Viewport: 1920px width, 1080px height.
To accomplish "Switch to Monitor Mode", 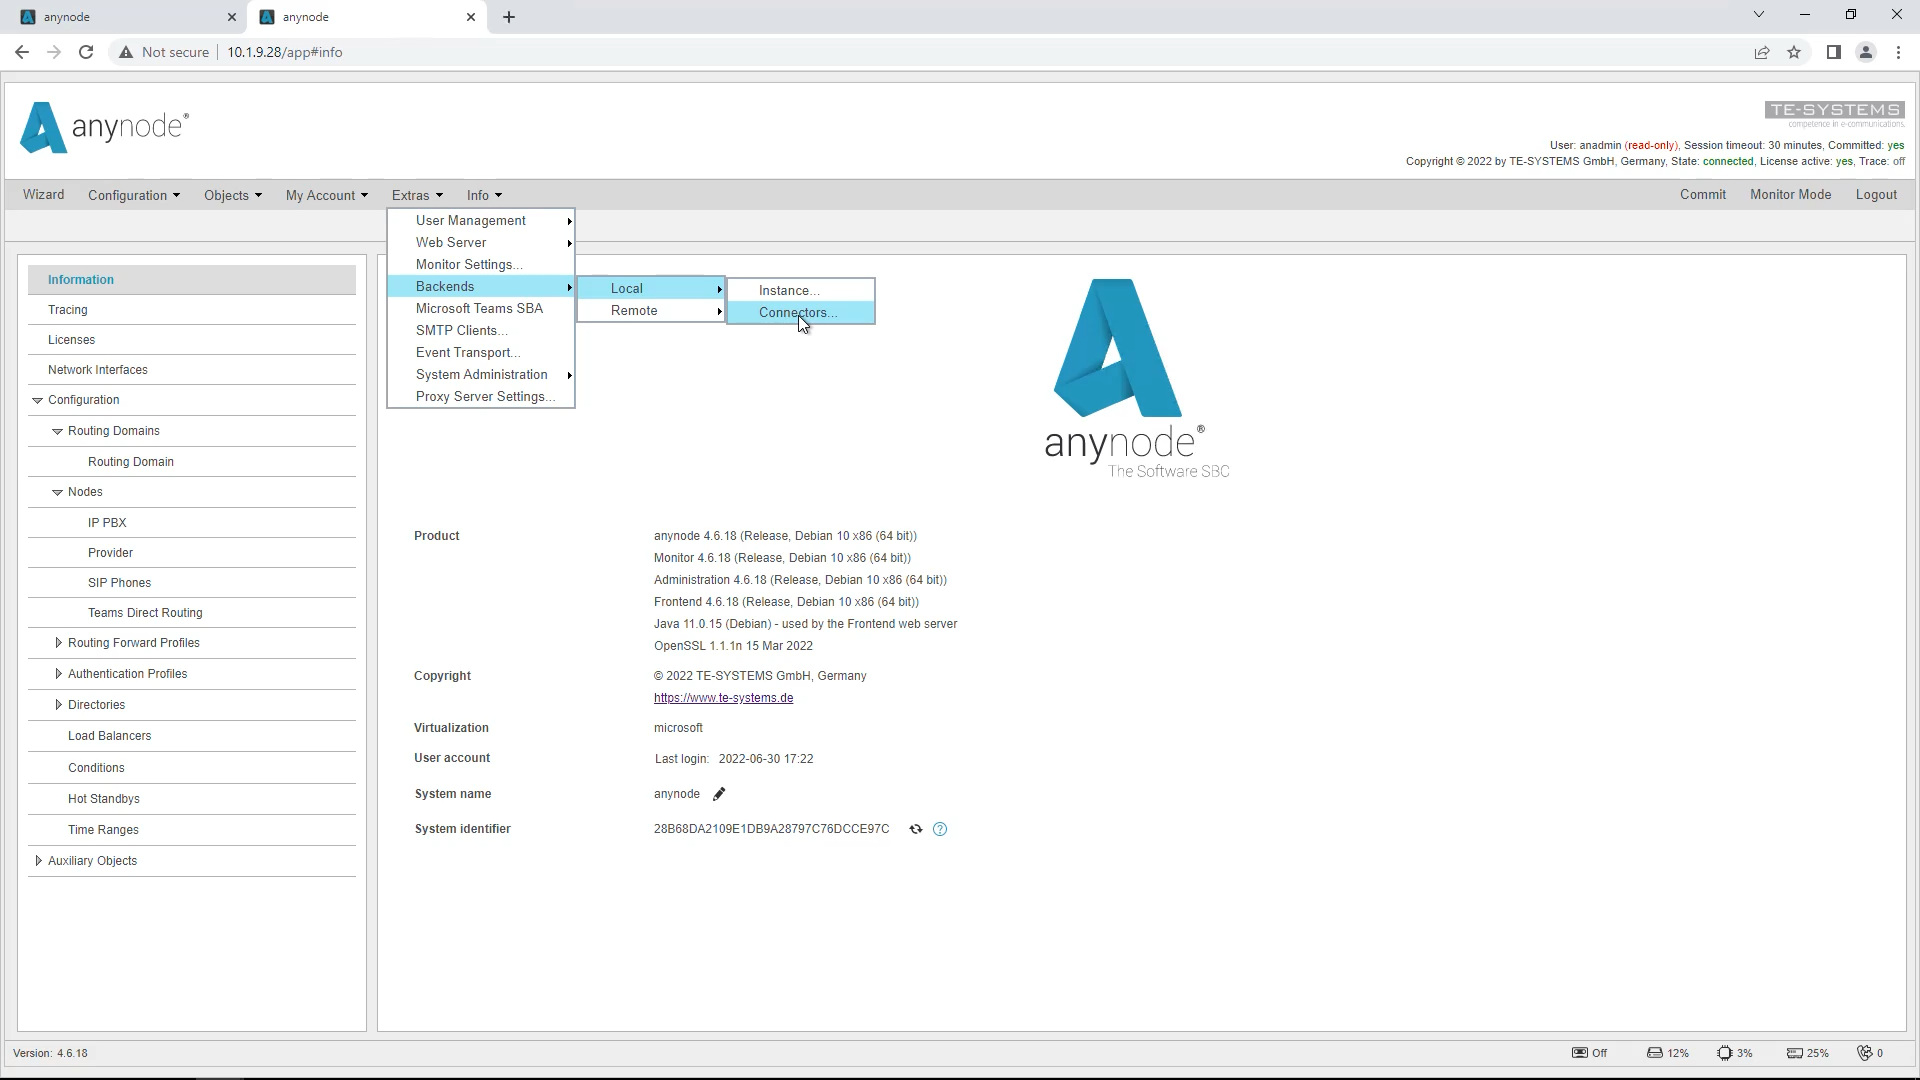I will tap(1790, 195).
